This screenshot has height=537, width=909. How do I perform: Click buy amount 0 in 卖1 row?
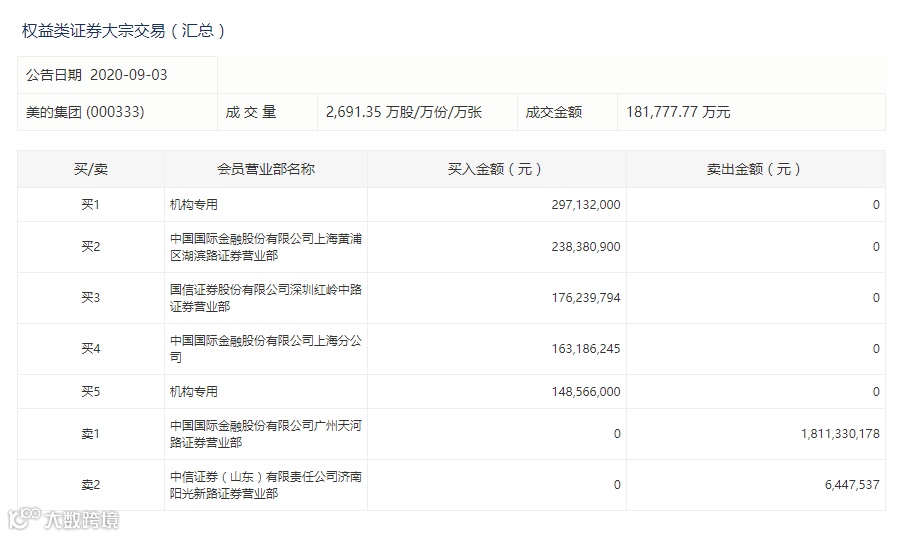coord(617,434)
